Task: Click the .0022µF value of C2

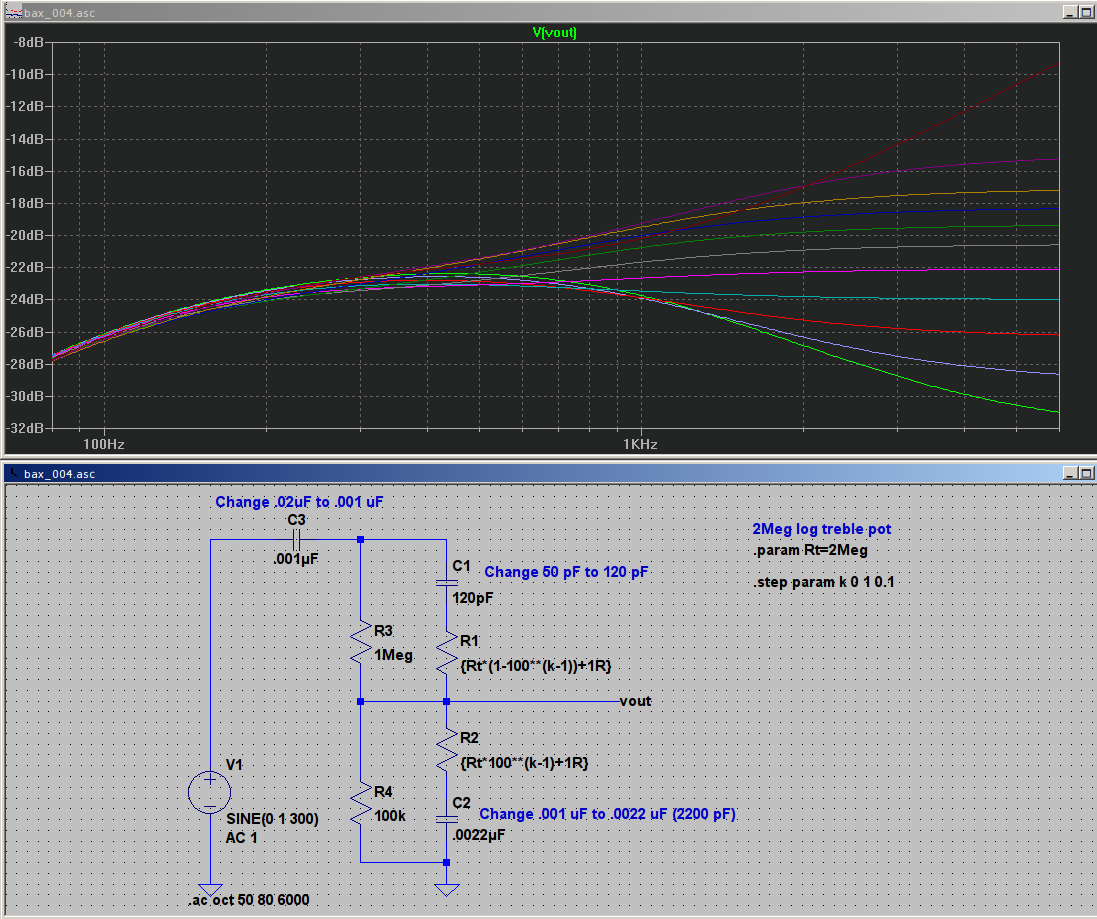Action: point(479,835)
